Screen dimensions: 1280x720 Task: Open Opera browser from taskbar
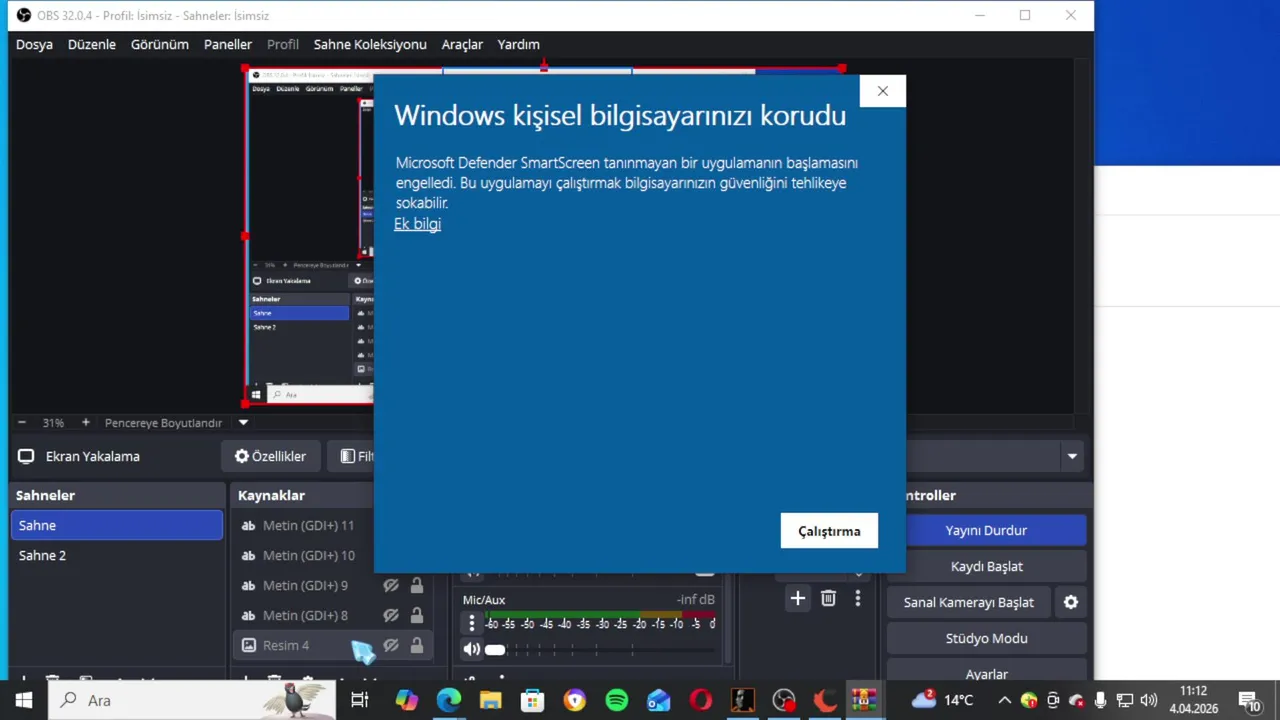700,700
